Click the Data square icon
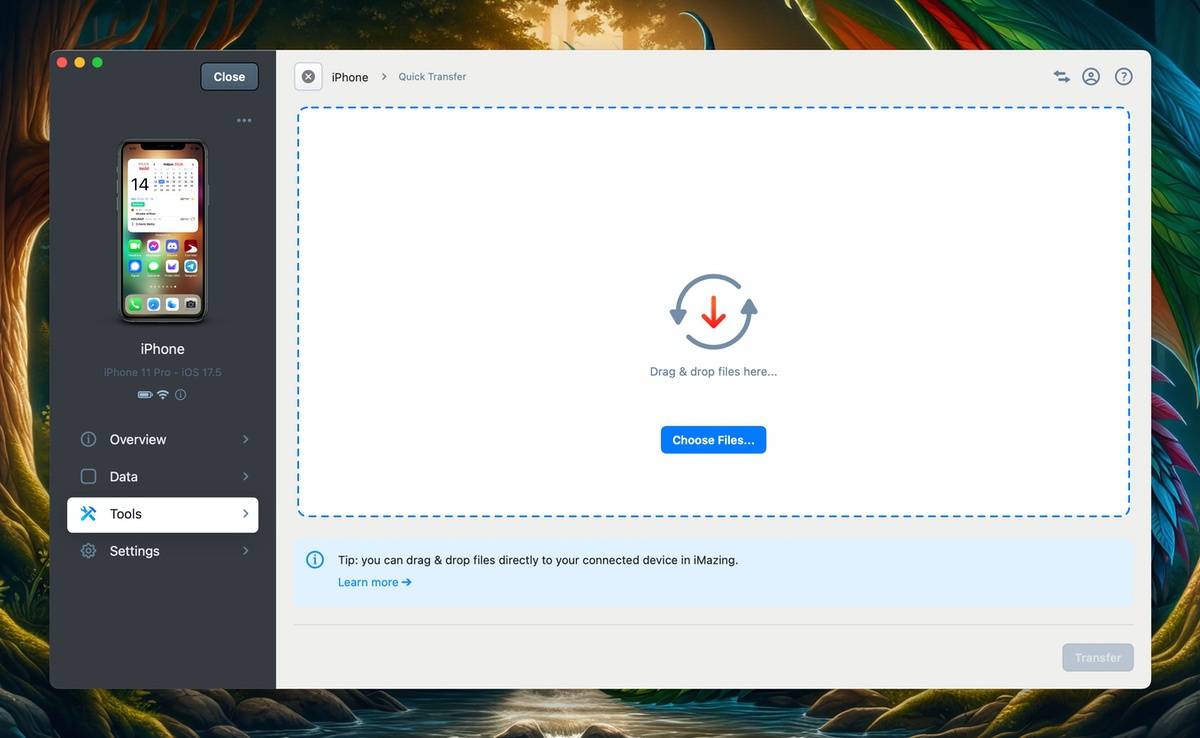 (88, 477)
